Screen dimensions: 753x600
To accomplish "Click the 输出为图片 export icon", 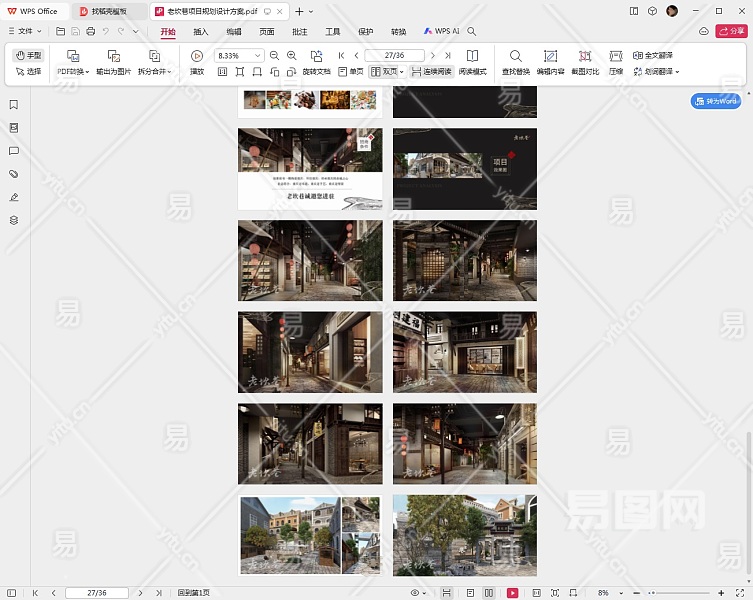I will 113,57.
